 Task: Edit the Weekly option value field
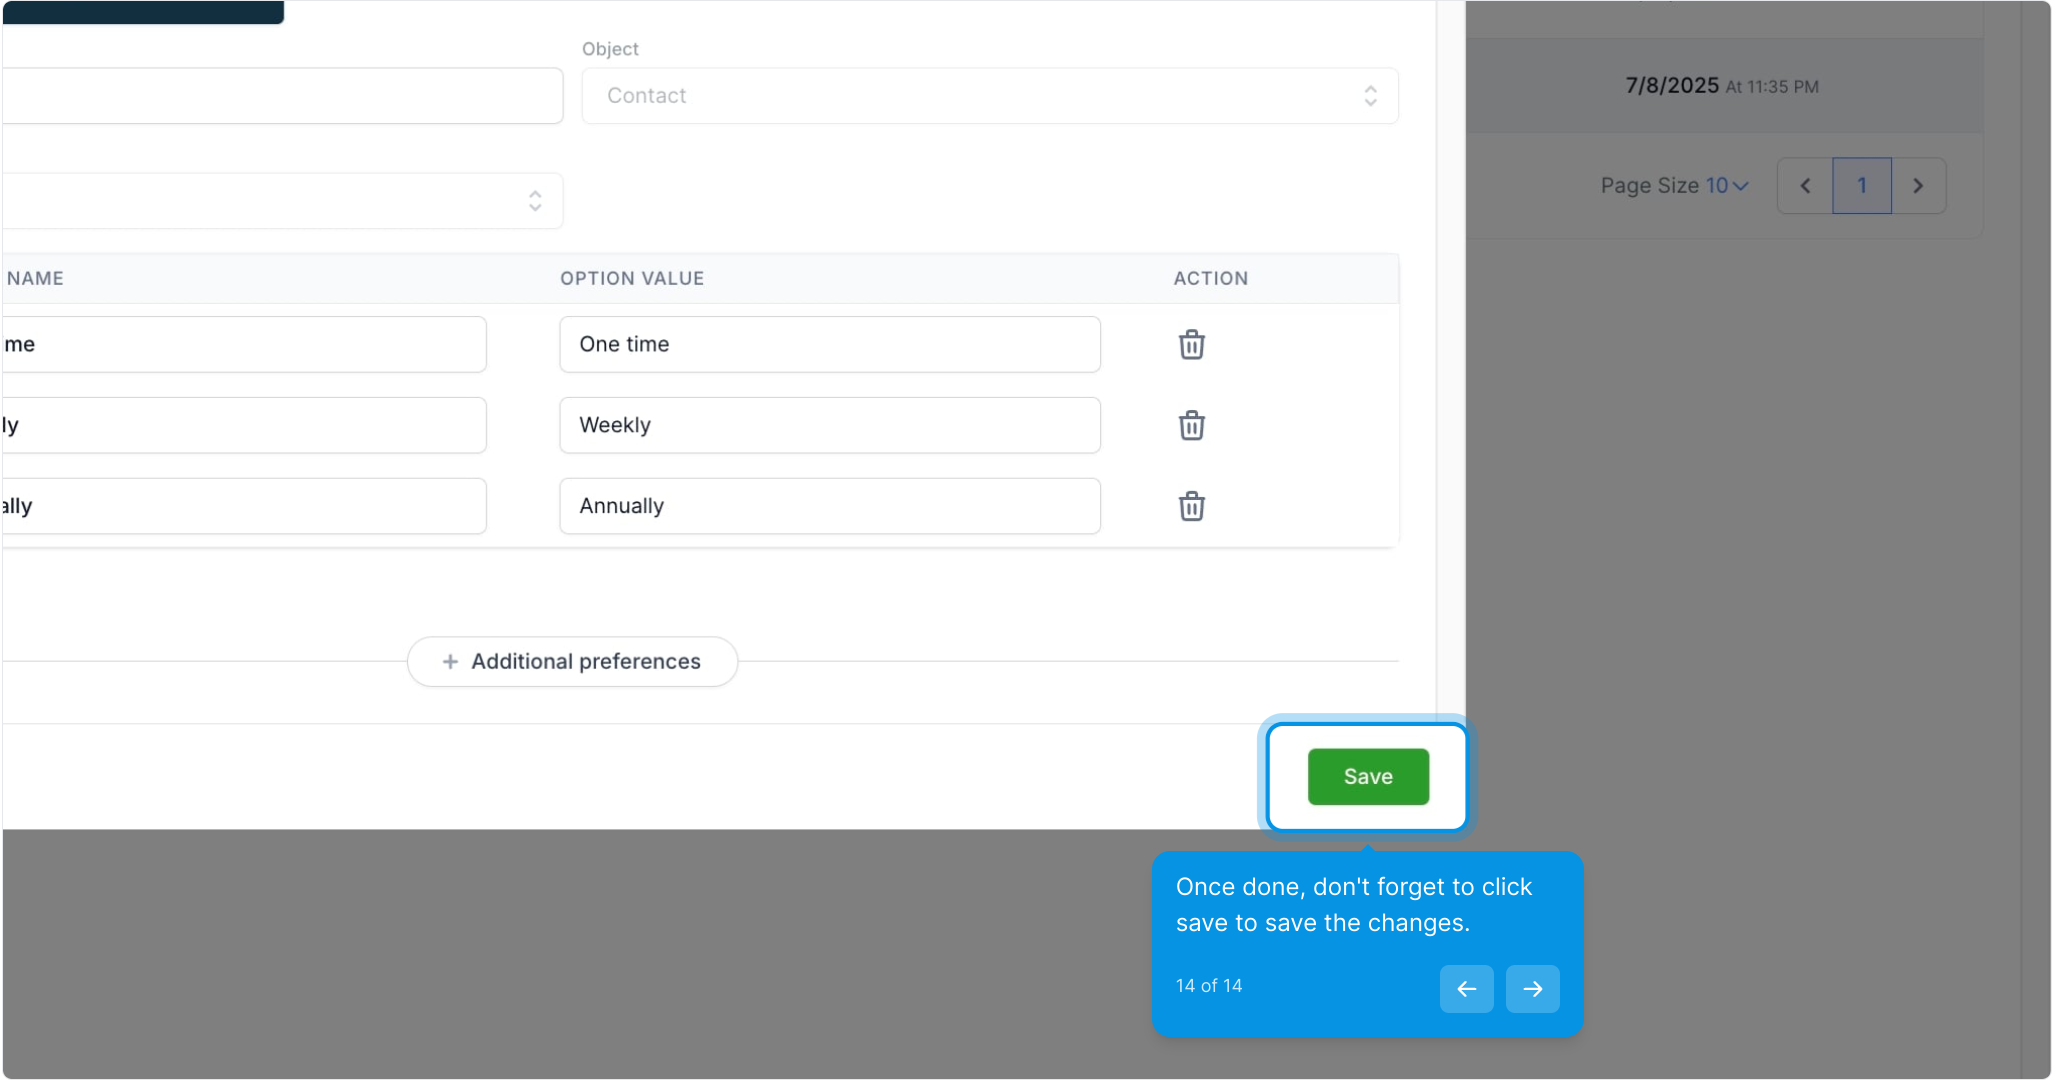click(x=830, y=426)
